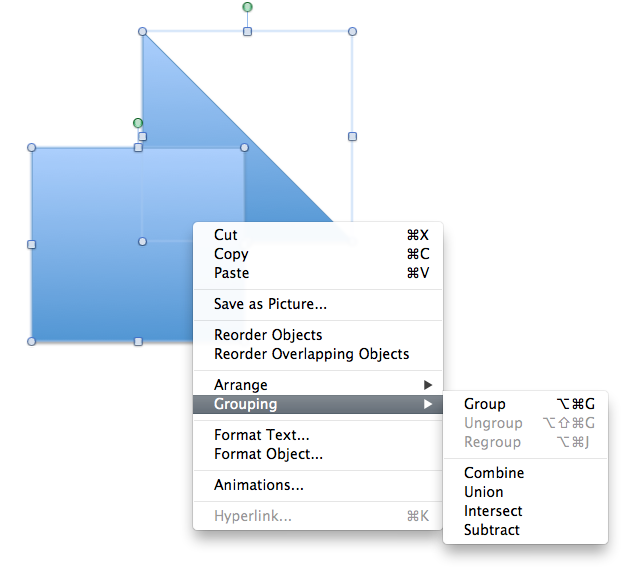
Task: Open Format Object dialog
Action: [268, 454]
